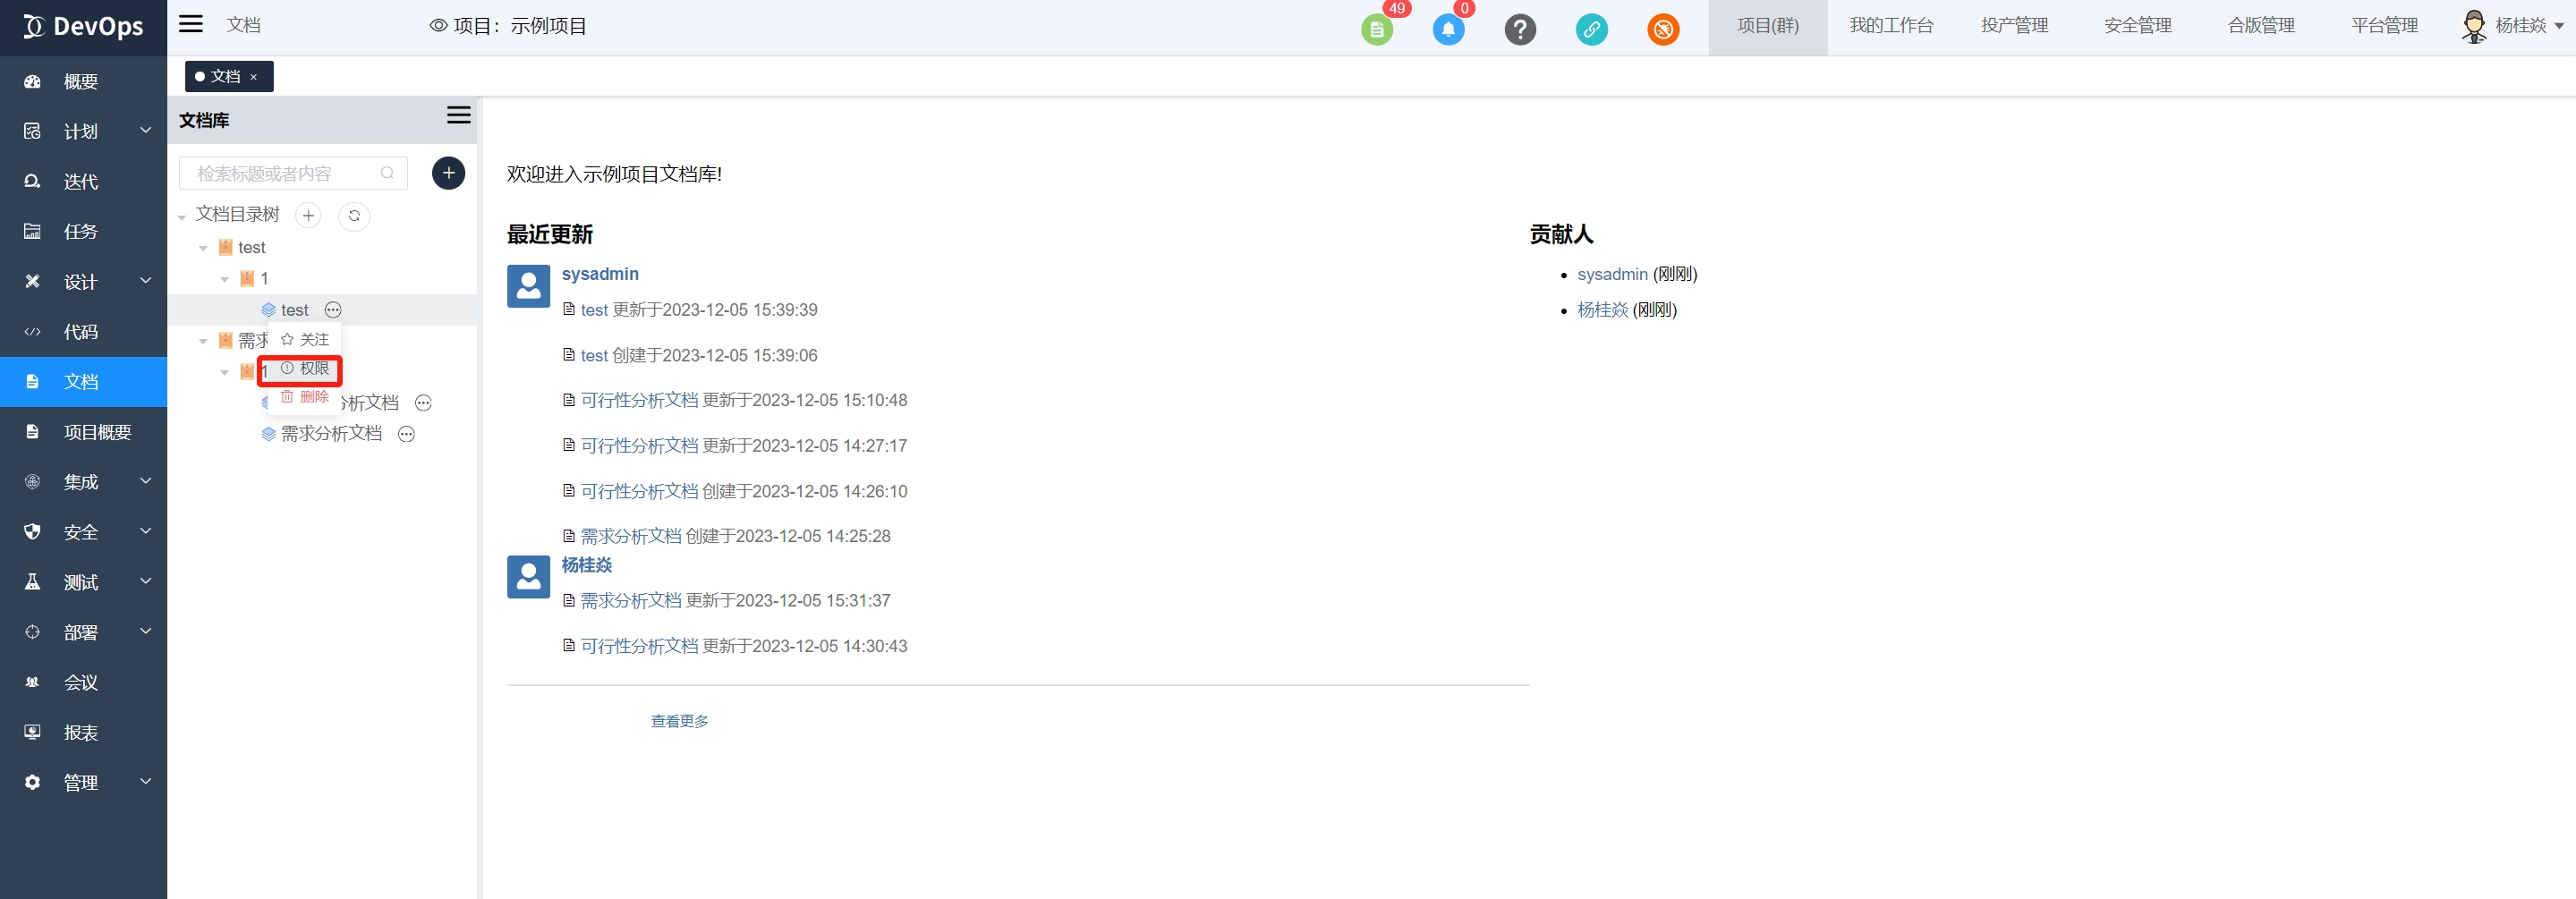Select 权限 from the context menu

coord(306,369)
